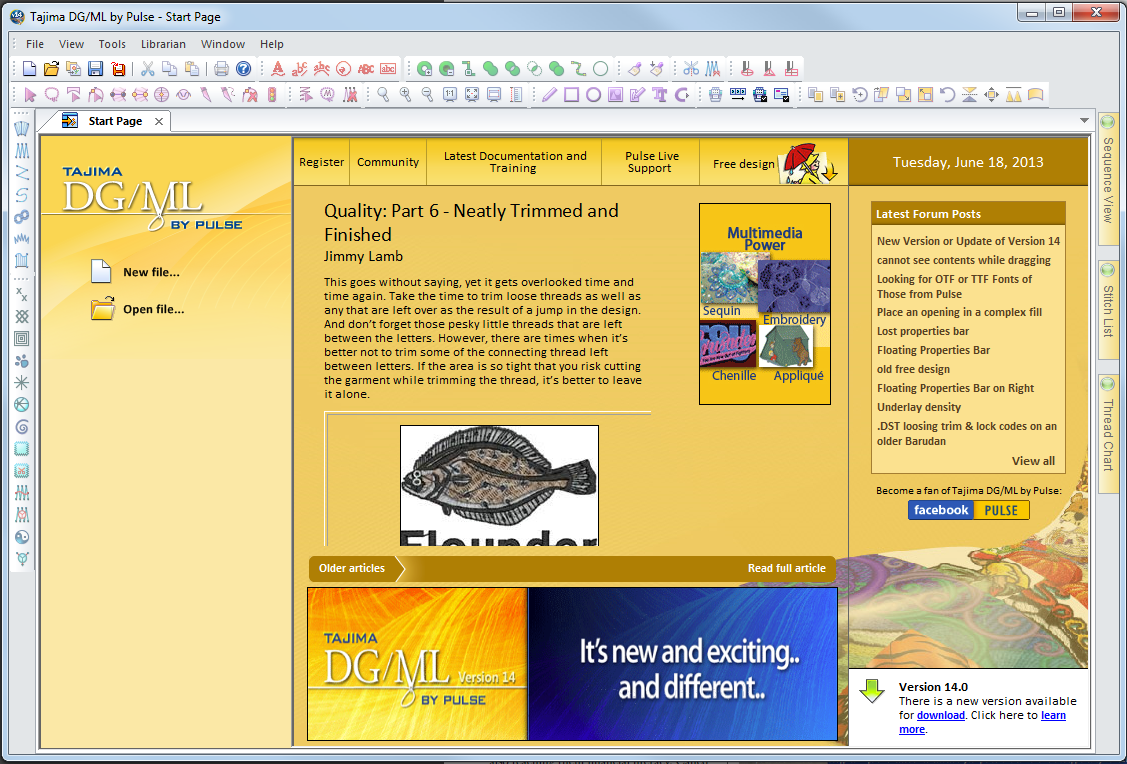
Task: Click the blue floppy Save icon
Action: (95, 69)
